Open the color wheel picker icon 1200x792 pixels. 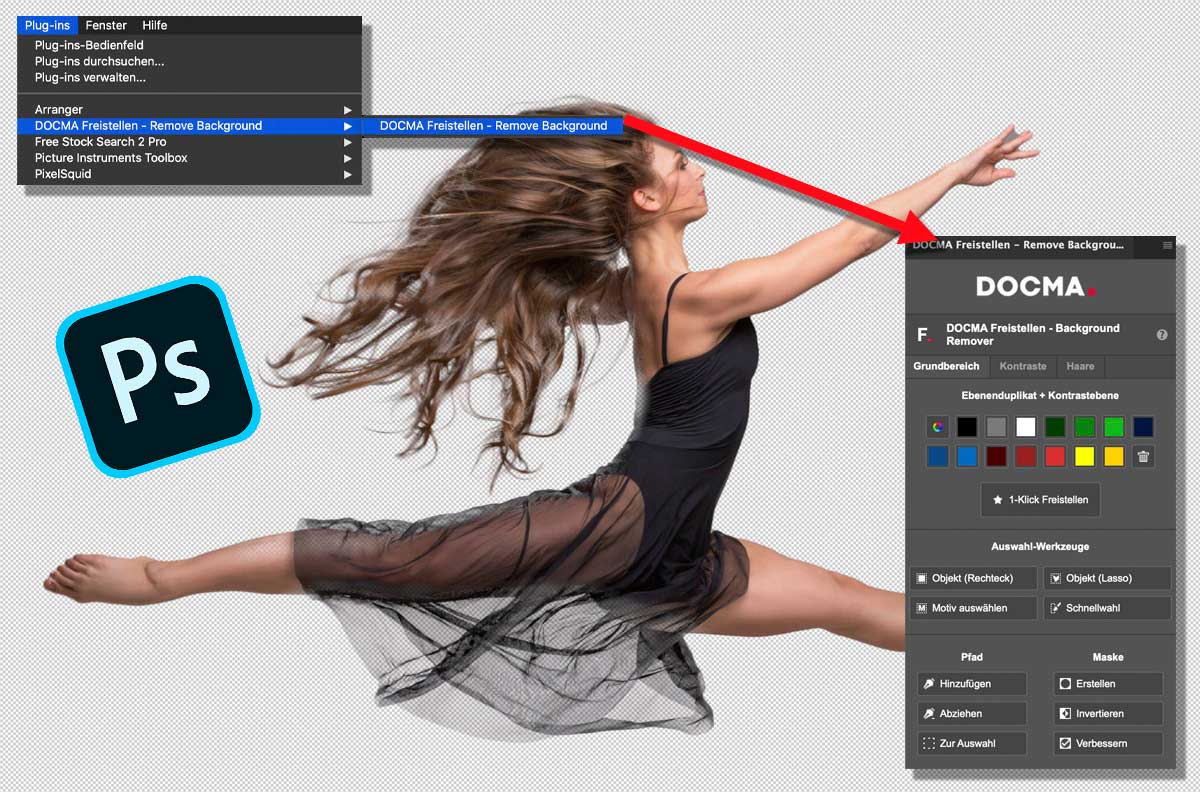(x=937, y=427)
